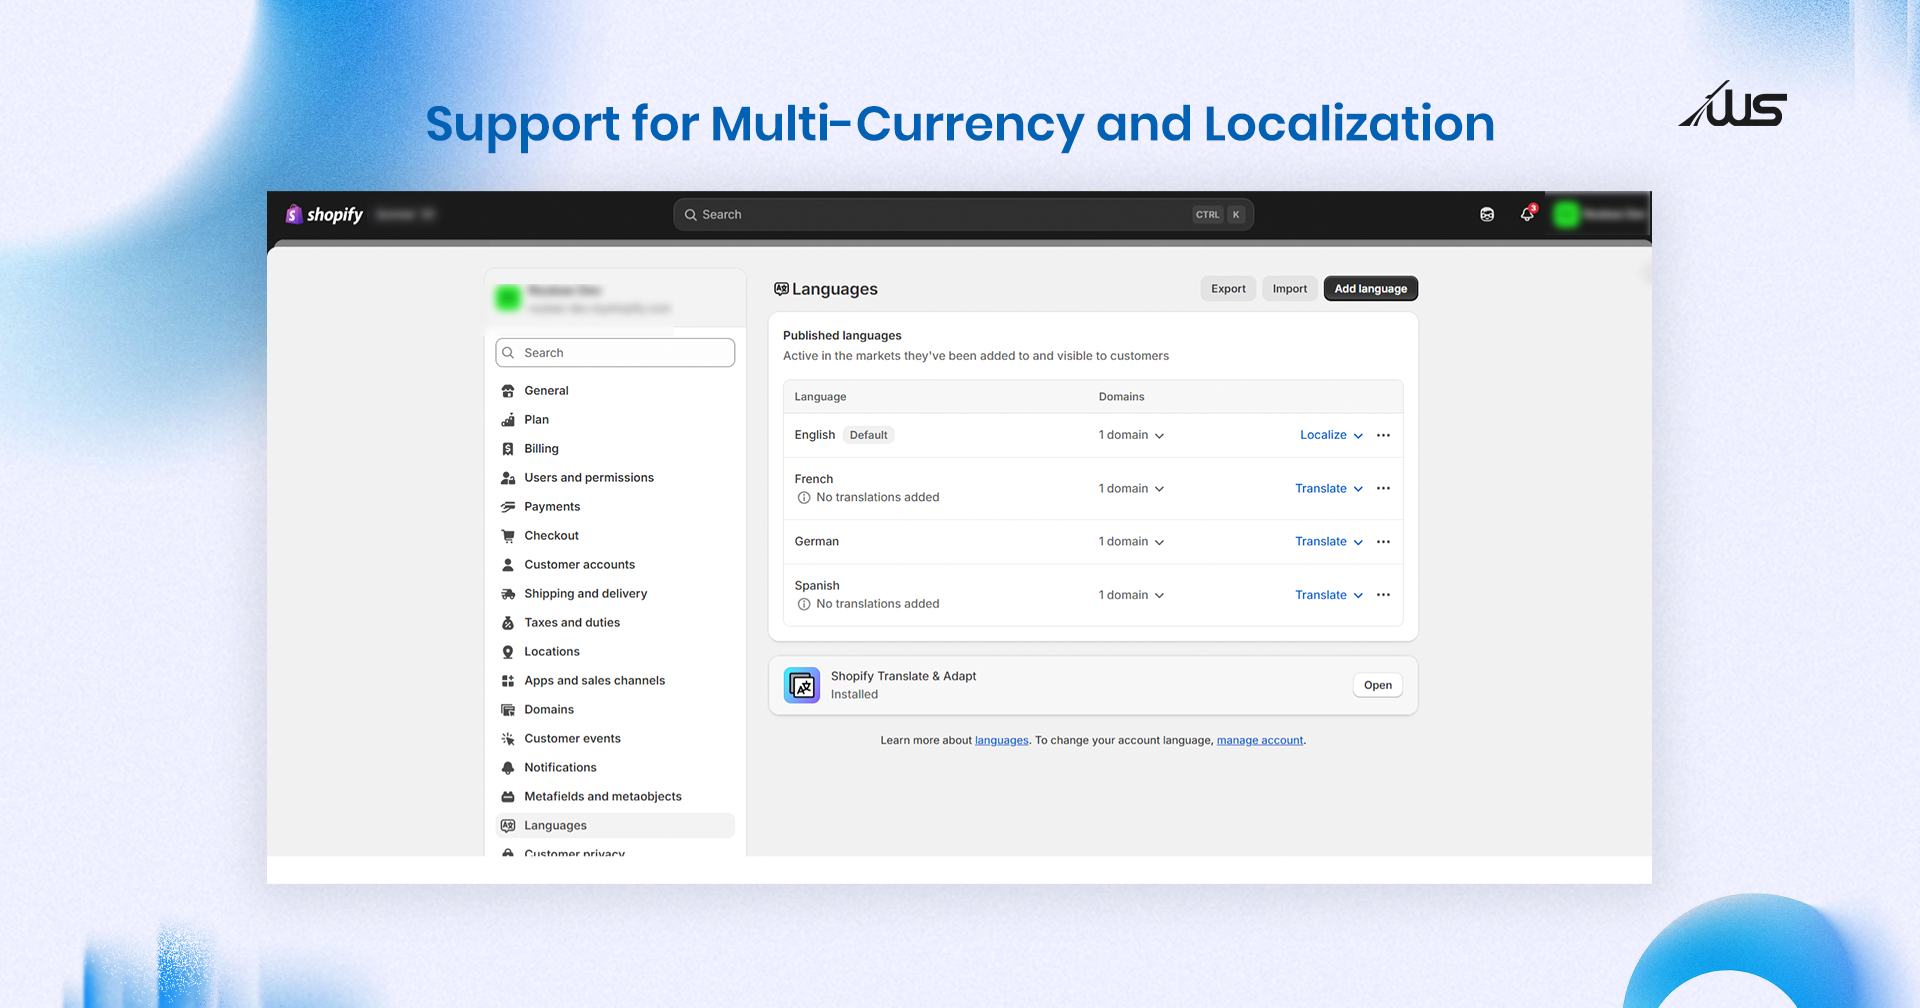
Task: Click the Locations pin icon
Action: pos(508,652)
